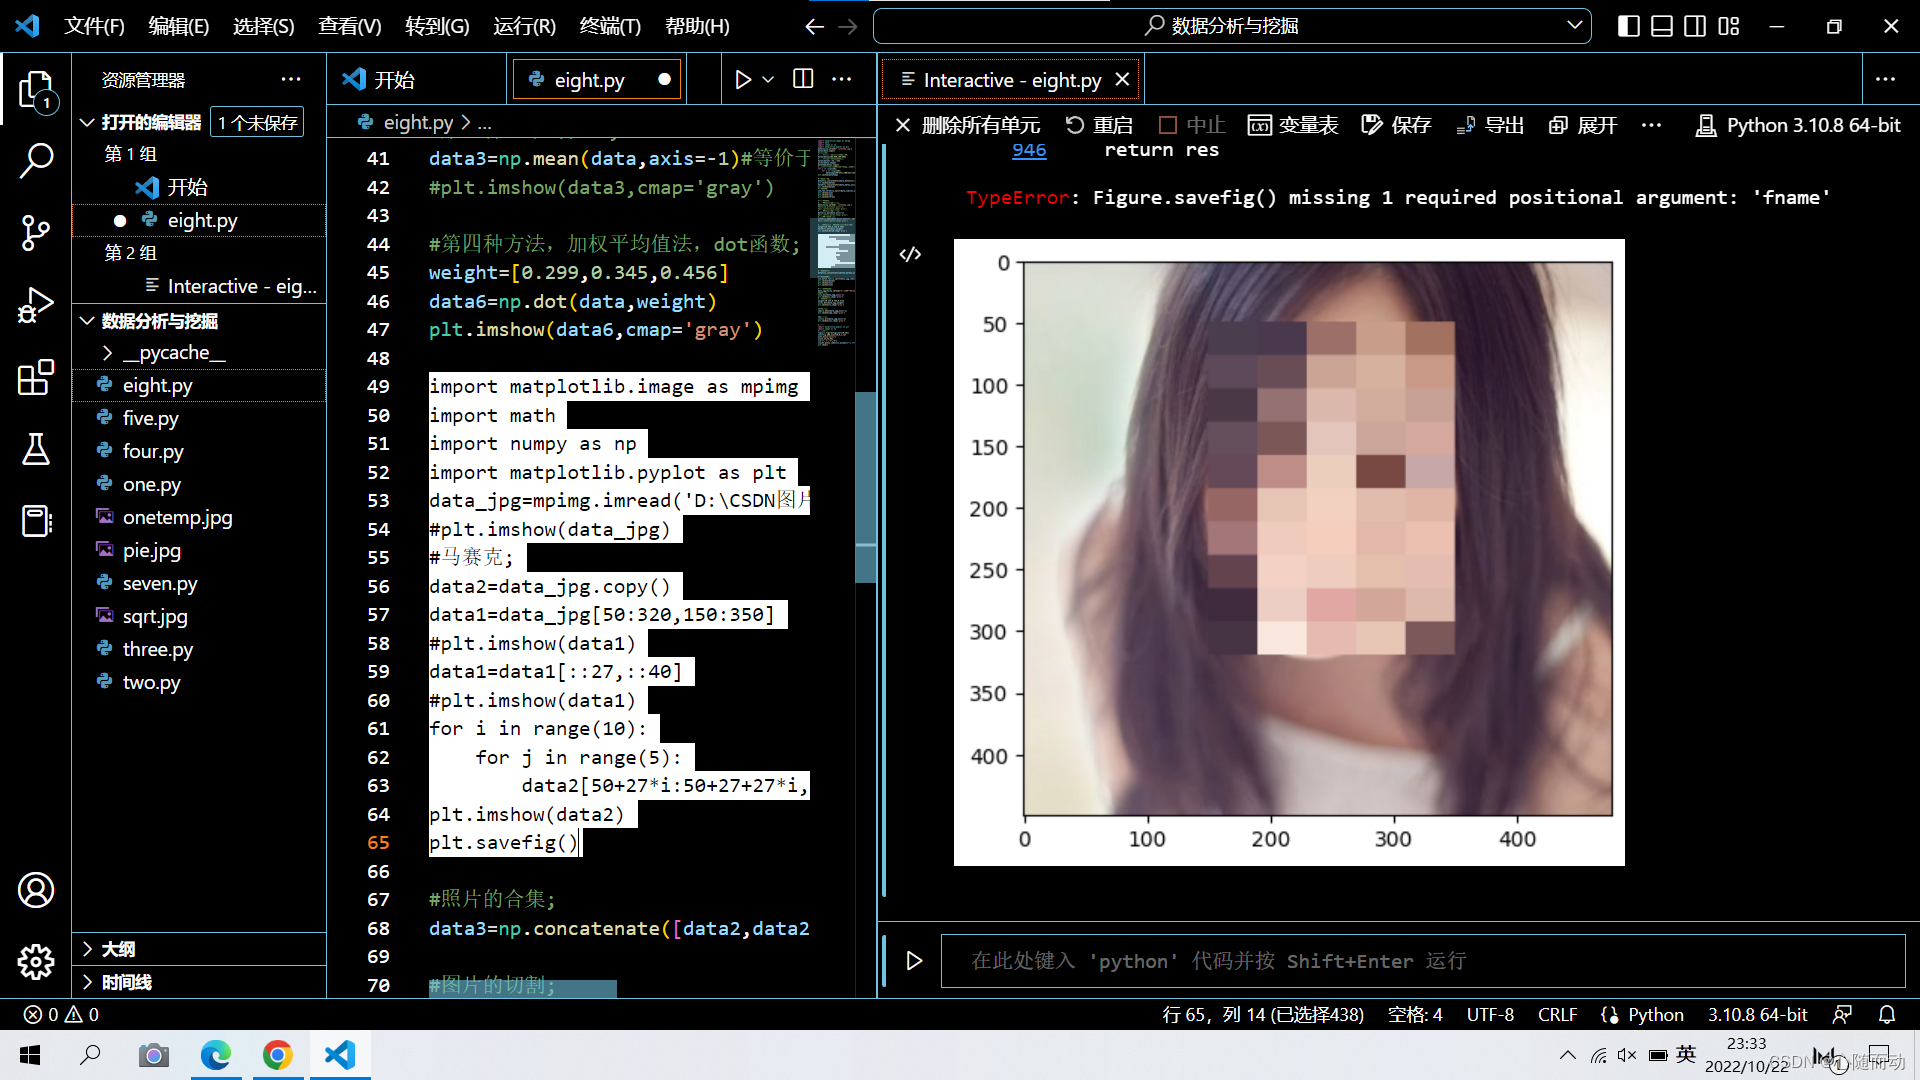The height and width of the screenshot is (1080, 1920).
Task: Click the editor vertical scrollbar thumb
Action: coord(866,487)
